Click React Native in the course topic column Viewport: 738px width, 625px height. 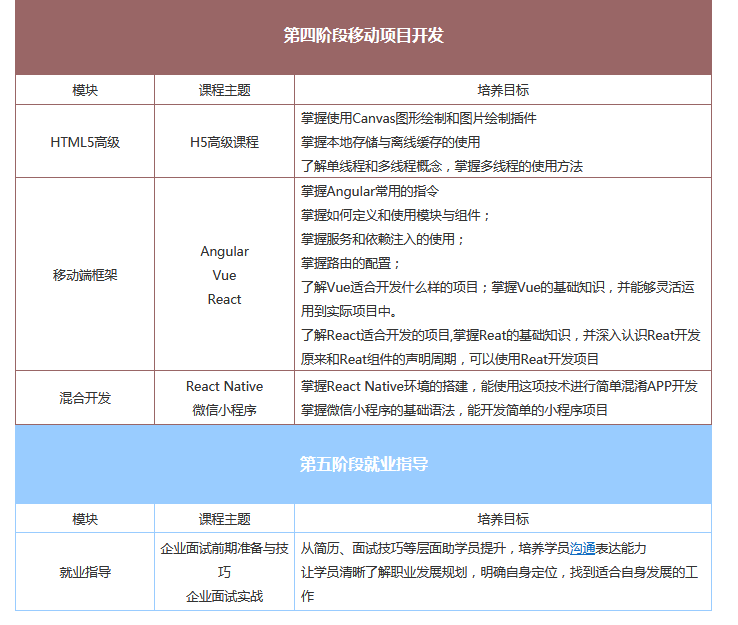click(224, 386)
